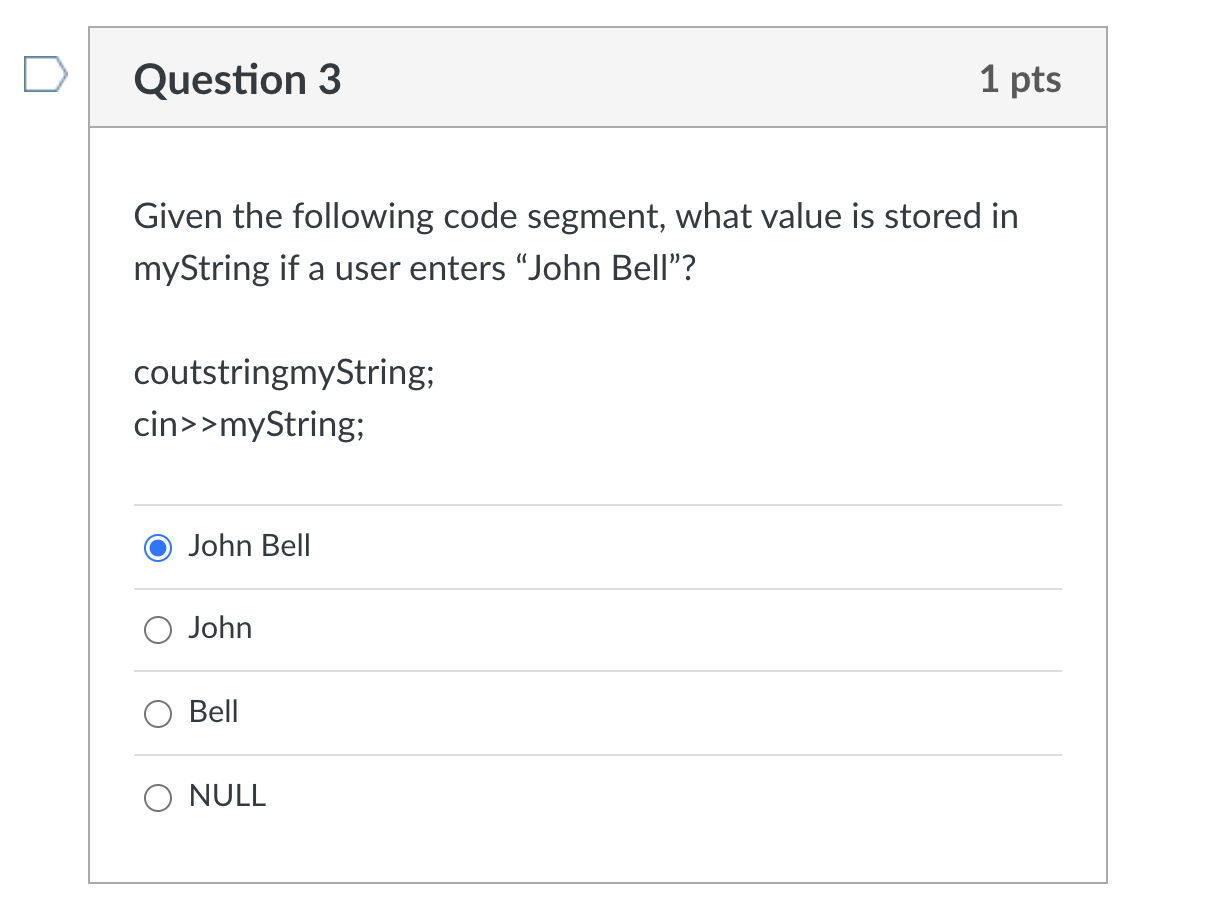Click the "Bell" answer label text
Screen dimensions: 1210x918
tap(214, 712)
